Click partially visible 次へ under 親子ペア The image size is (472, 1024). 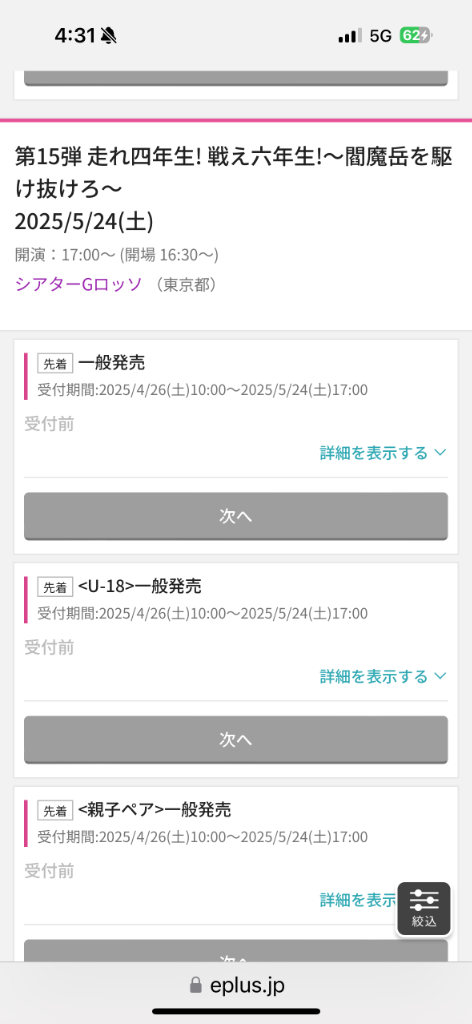[236, 951]
